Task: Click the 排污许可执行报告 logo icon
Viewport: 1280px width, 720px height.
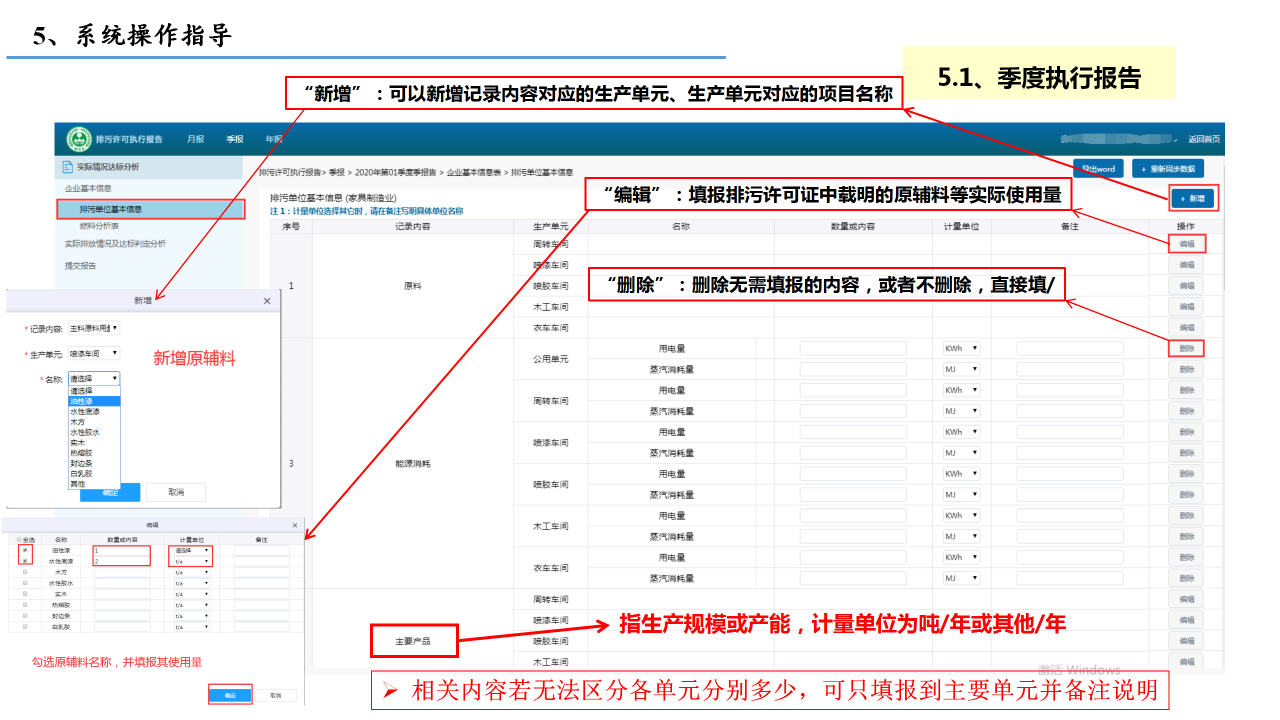Action: pos(79,139)
